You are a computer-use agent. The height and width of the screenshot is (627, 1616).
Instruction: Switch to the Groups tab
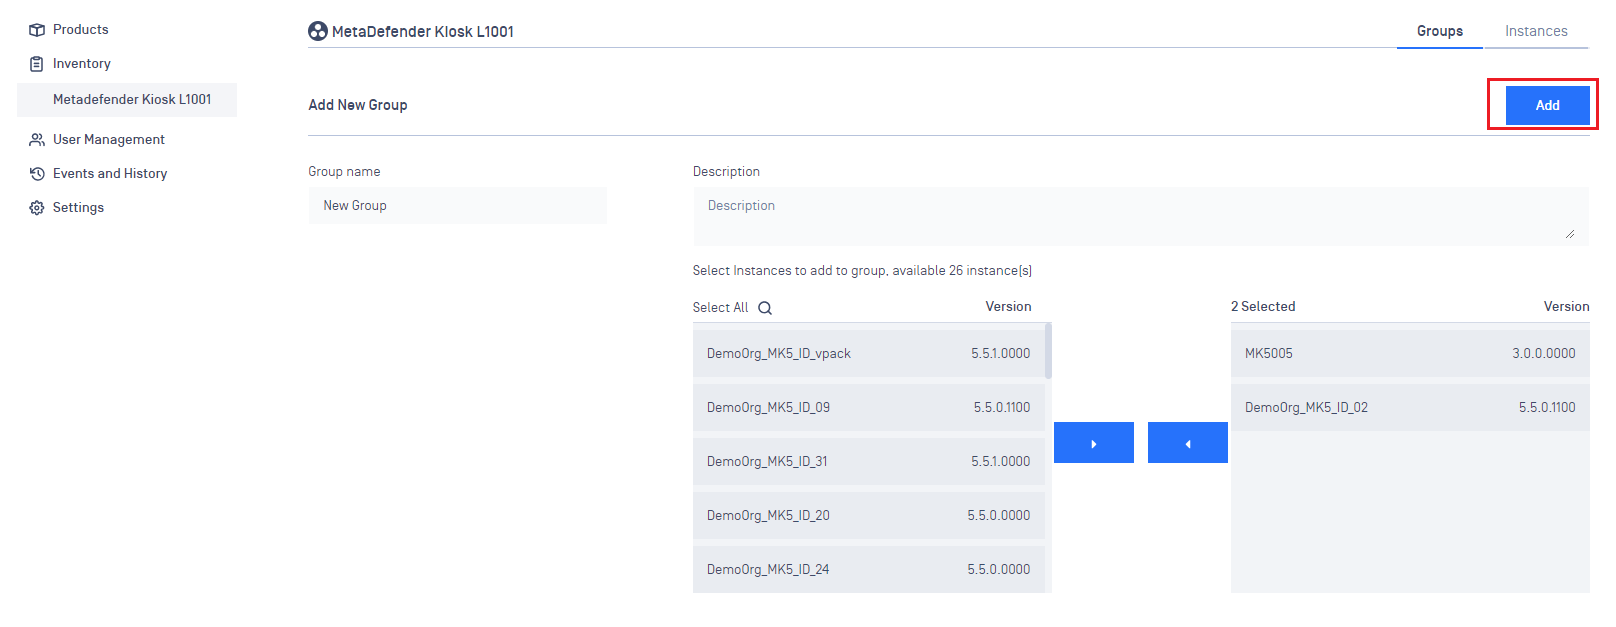pos(1440,31)
